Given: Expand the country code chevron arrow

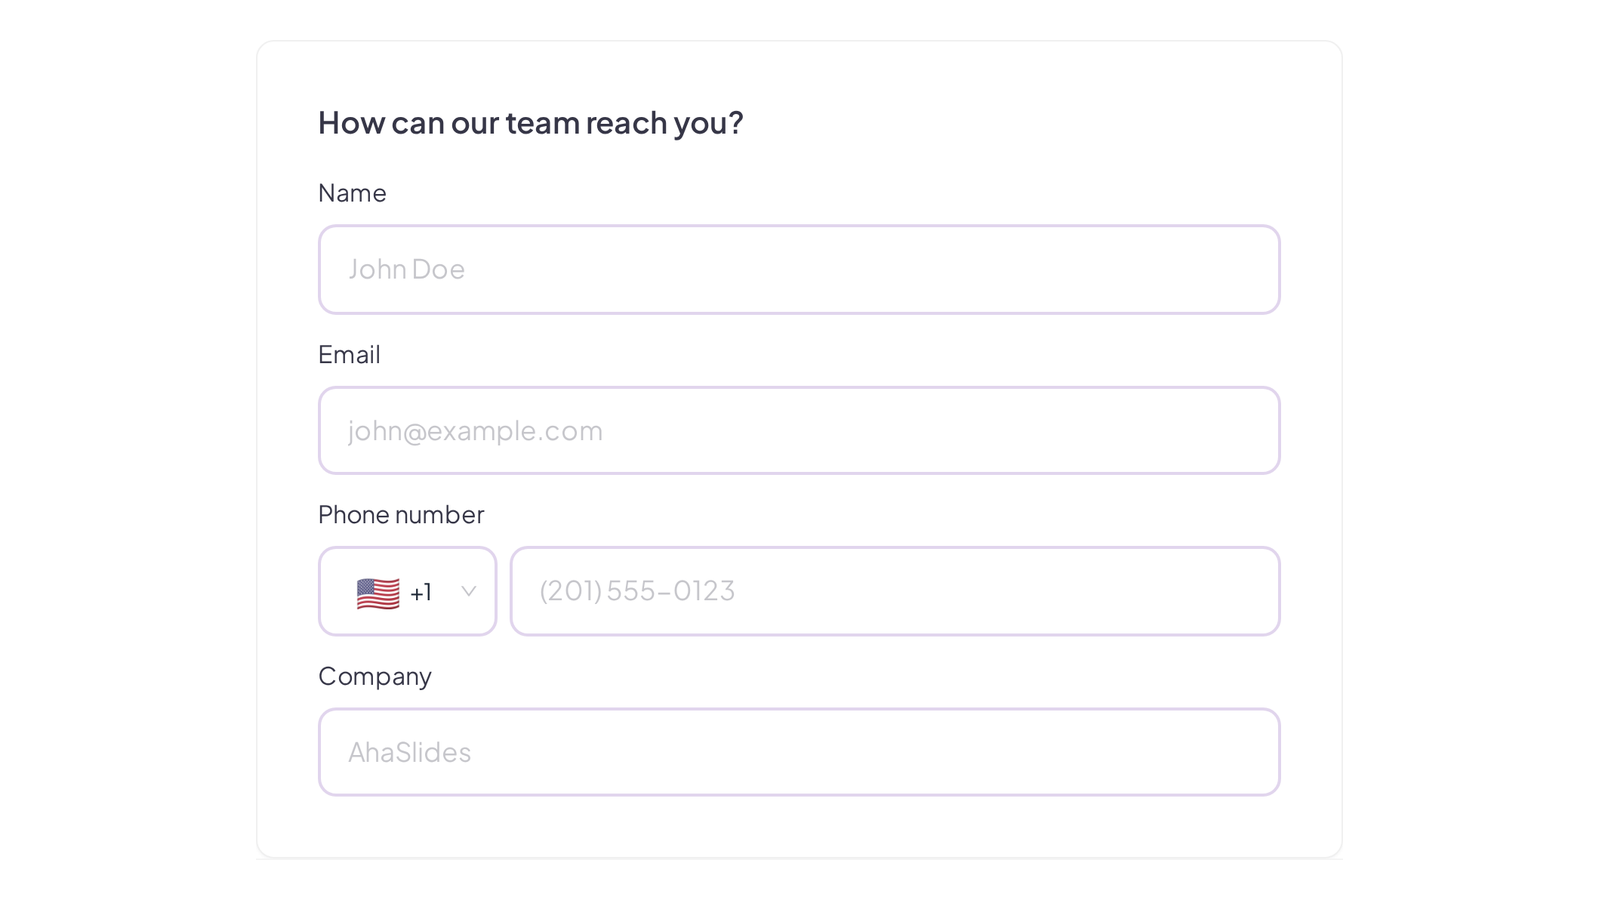Looking at the screenshot, I should (x=468, y=591).
